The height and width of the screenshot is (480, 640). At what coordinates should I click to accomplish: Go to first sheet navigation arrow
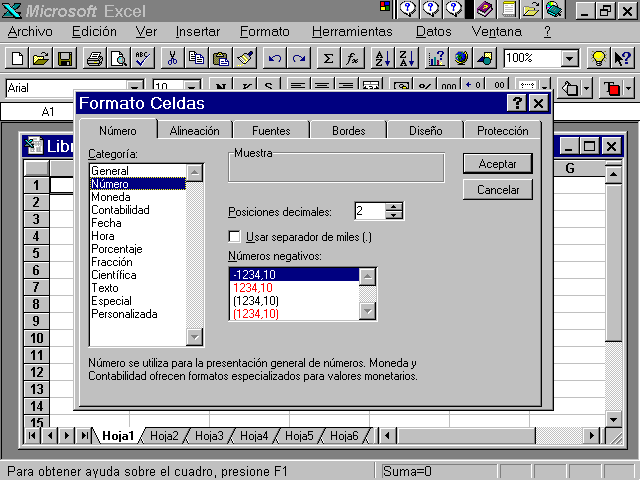tap(32, 436)
